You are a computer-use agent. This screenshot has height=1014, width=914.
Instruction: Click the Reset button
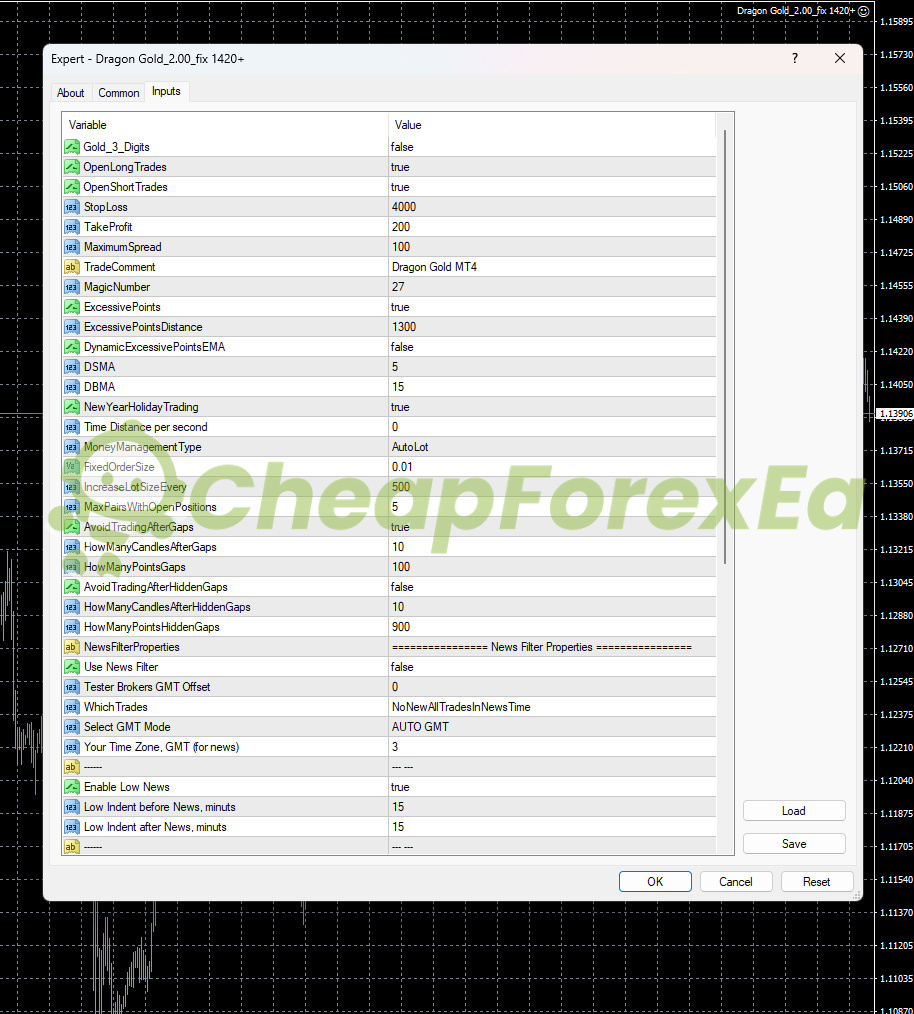[816, 881]
